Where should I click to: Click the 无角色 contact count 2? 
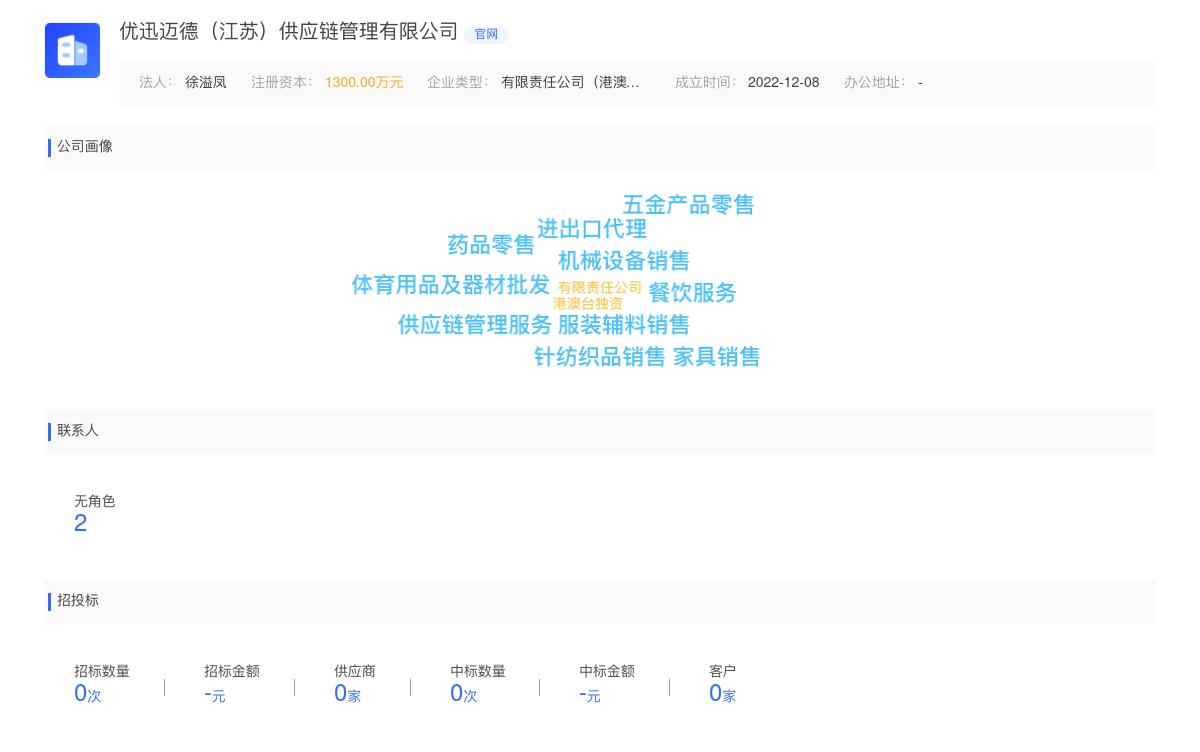click(x=81, y=523)
